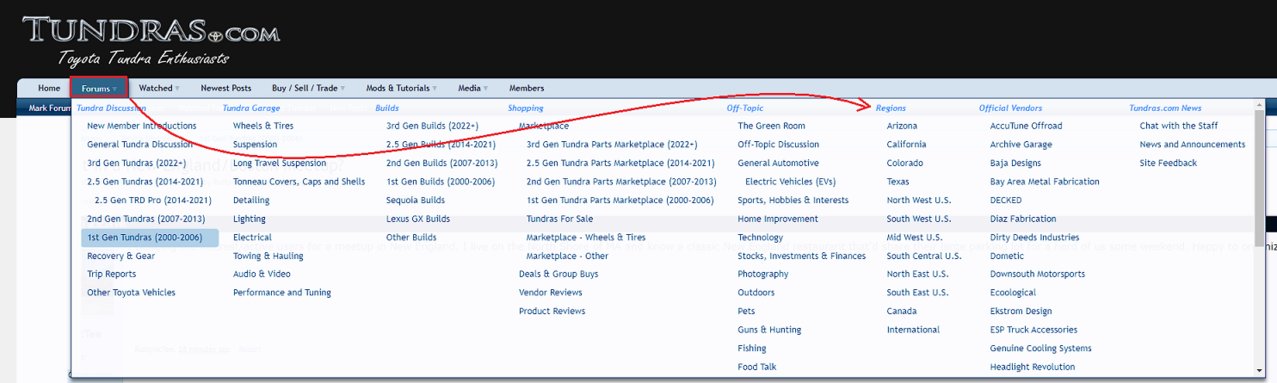
Task: Select California region forum
Action: click(907, 144)
